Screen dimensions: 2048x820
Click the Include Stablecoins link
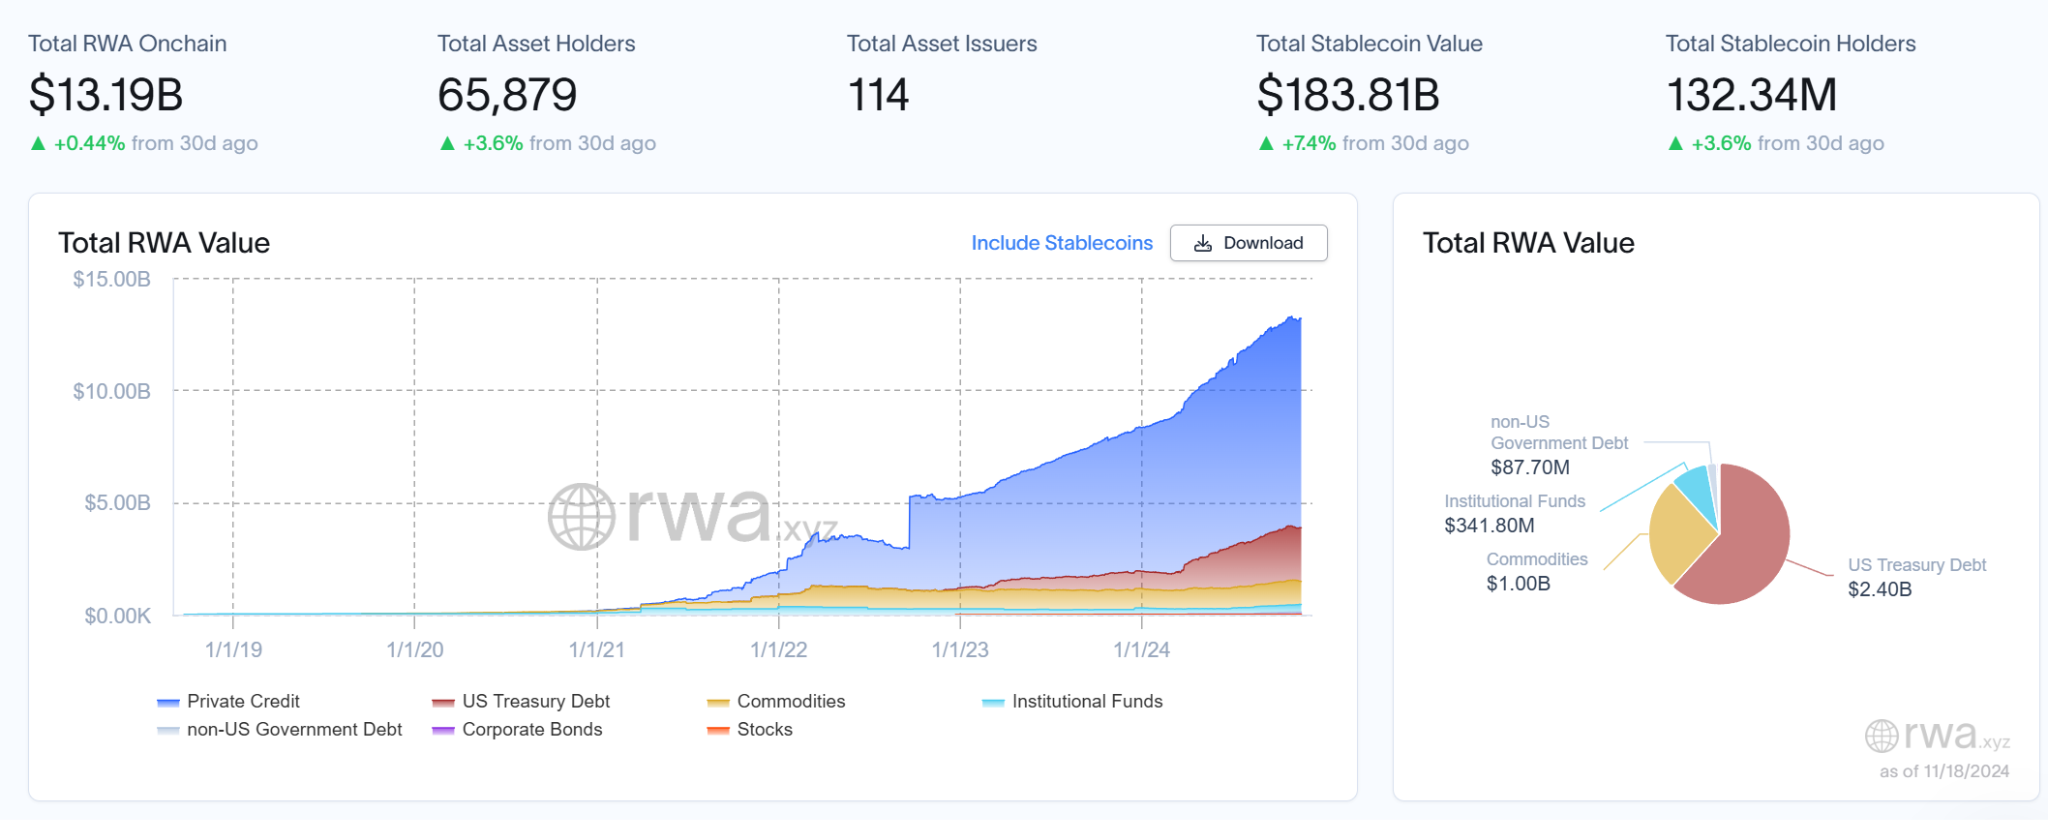1061,243
